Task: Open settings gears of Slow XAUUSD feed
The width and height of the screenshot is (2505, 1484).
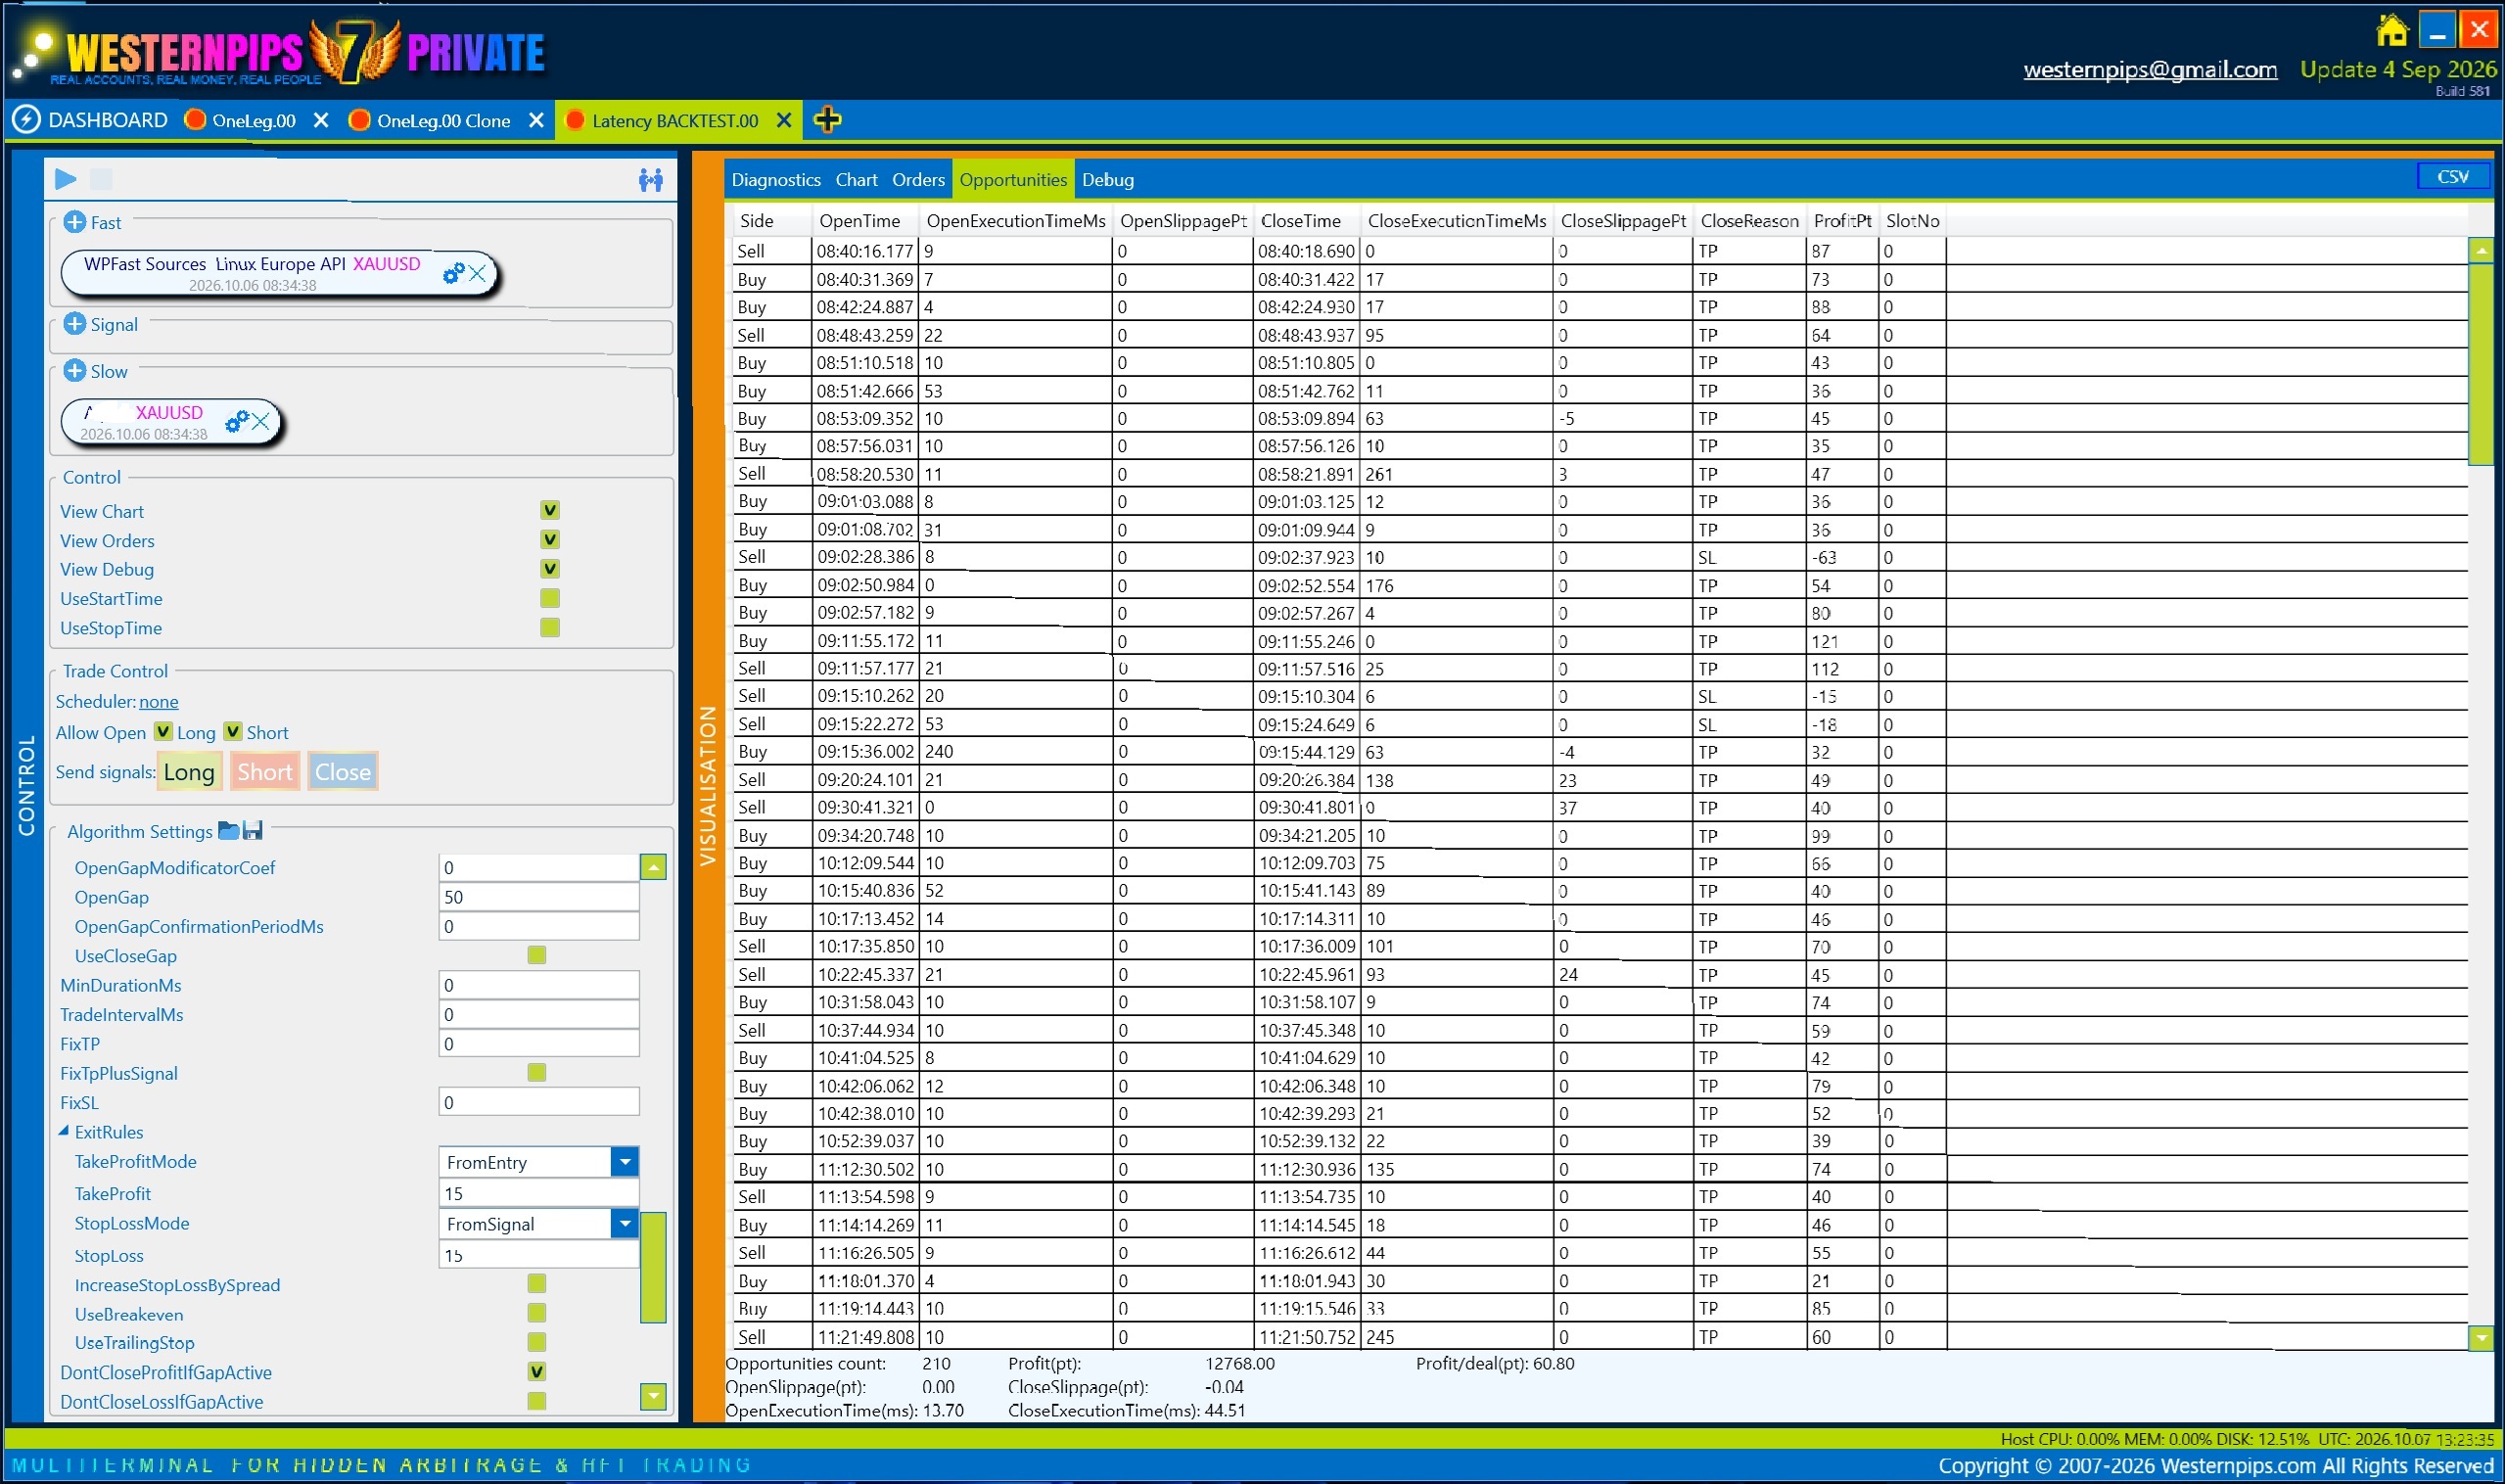Action: (x=236, y=422)
